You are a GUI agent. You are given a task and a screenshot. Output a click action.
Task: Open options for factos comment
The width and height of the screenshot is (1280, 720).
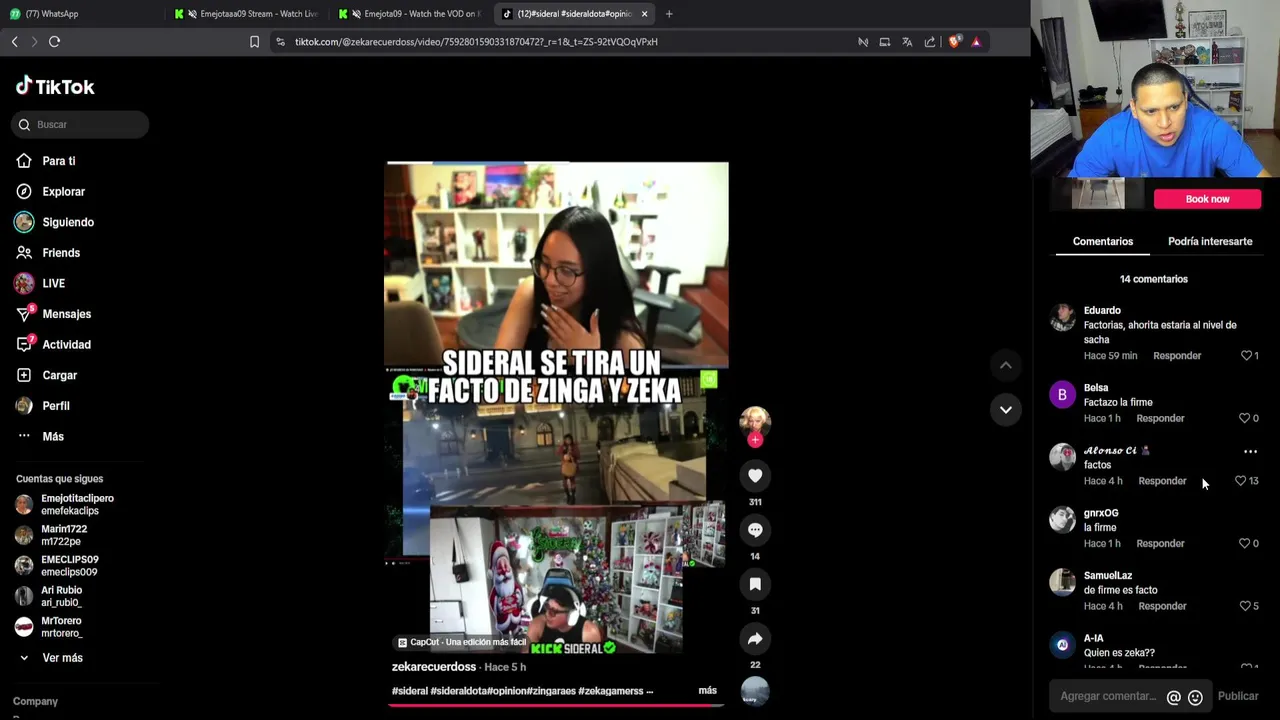coord(1250,452)
